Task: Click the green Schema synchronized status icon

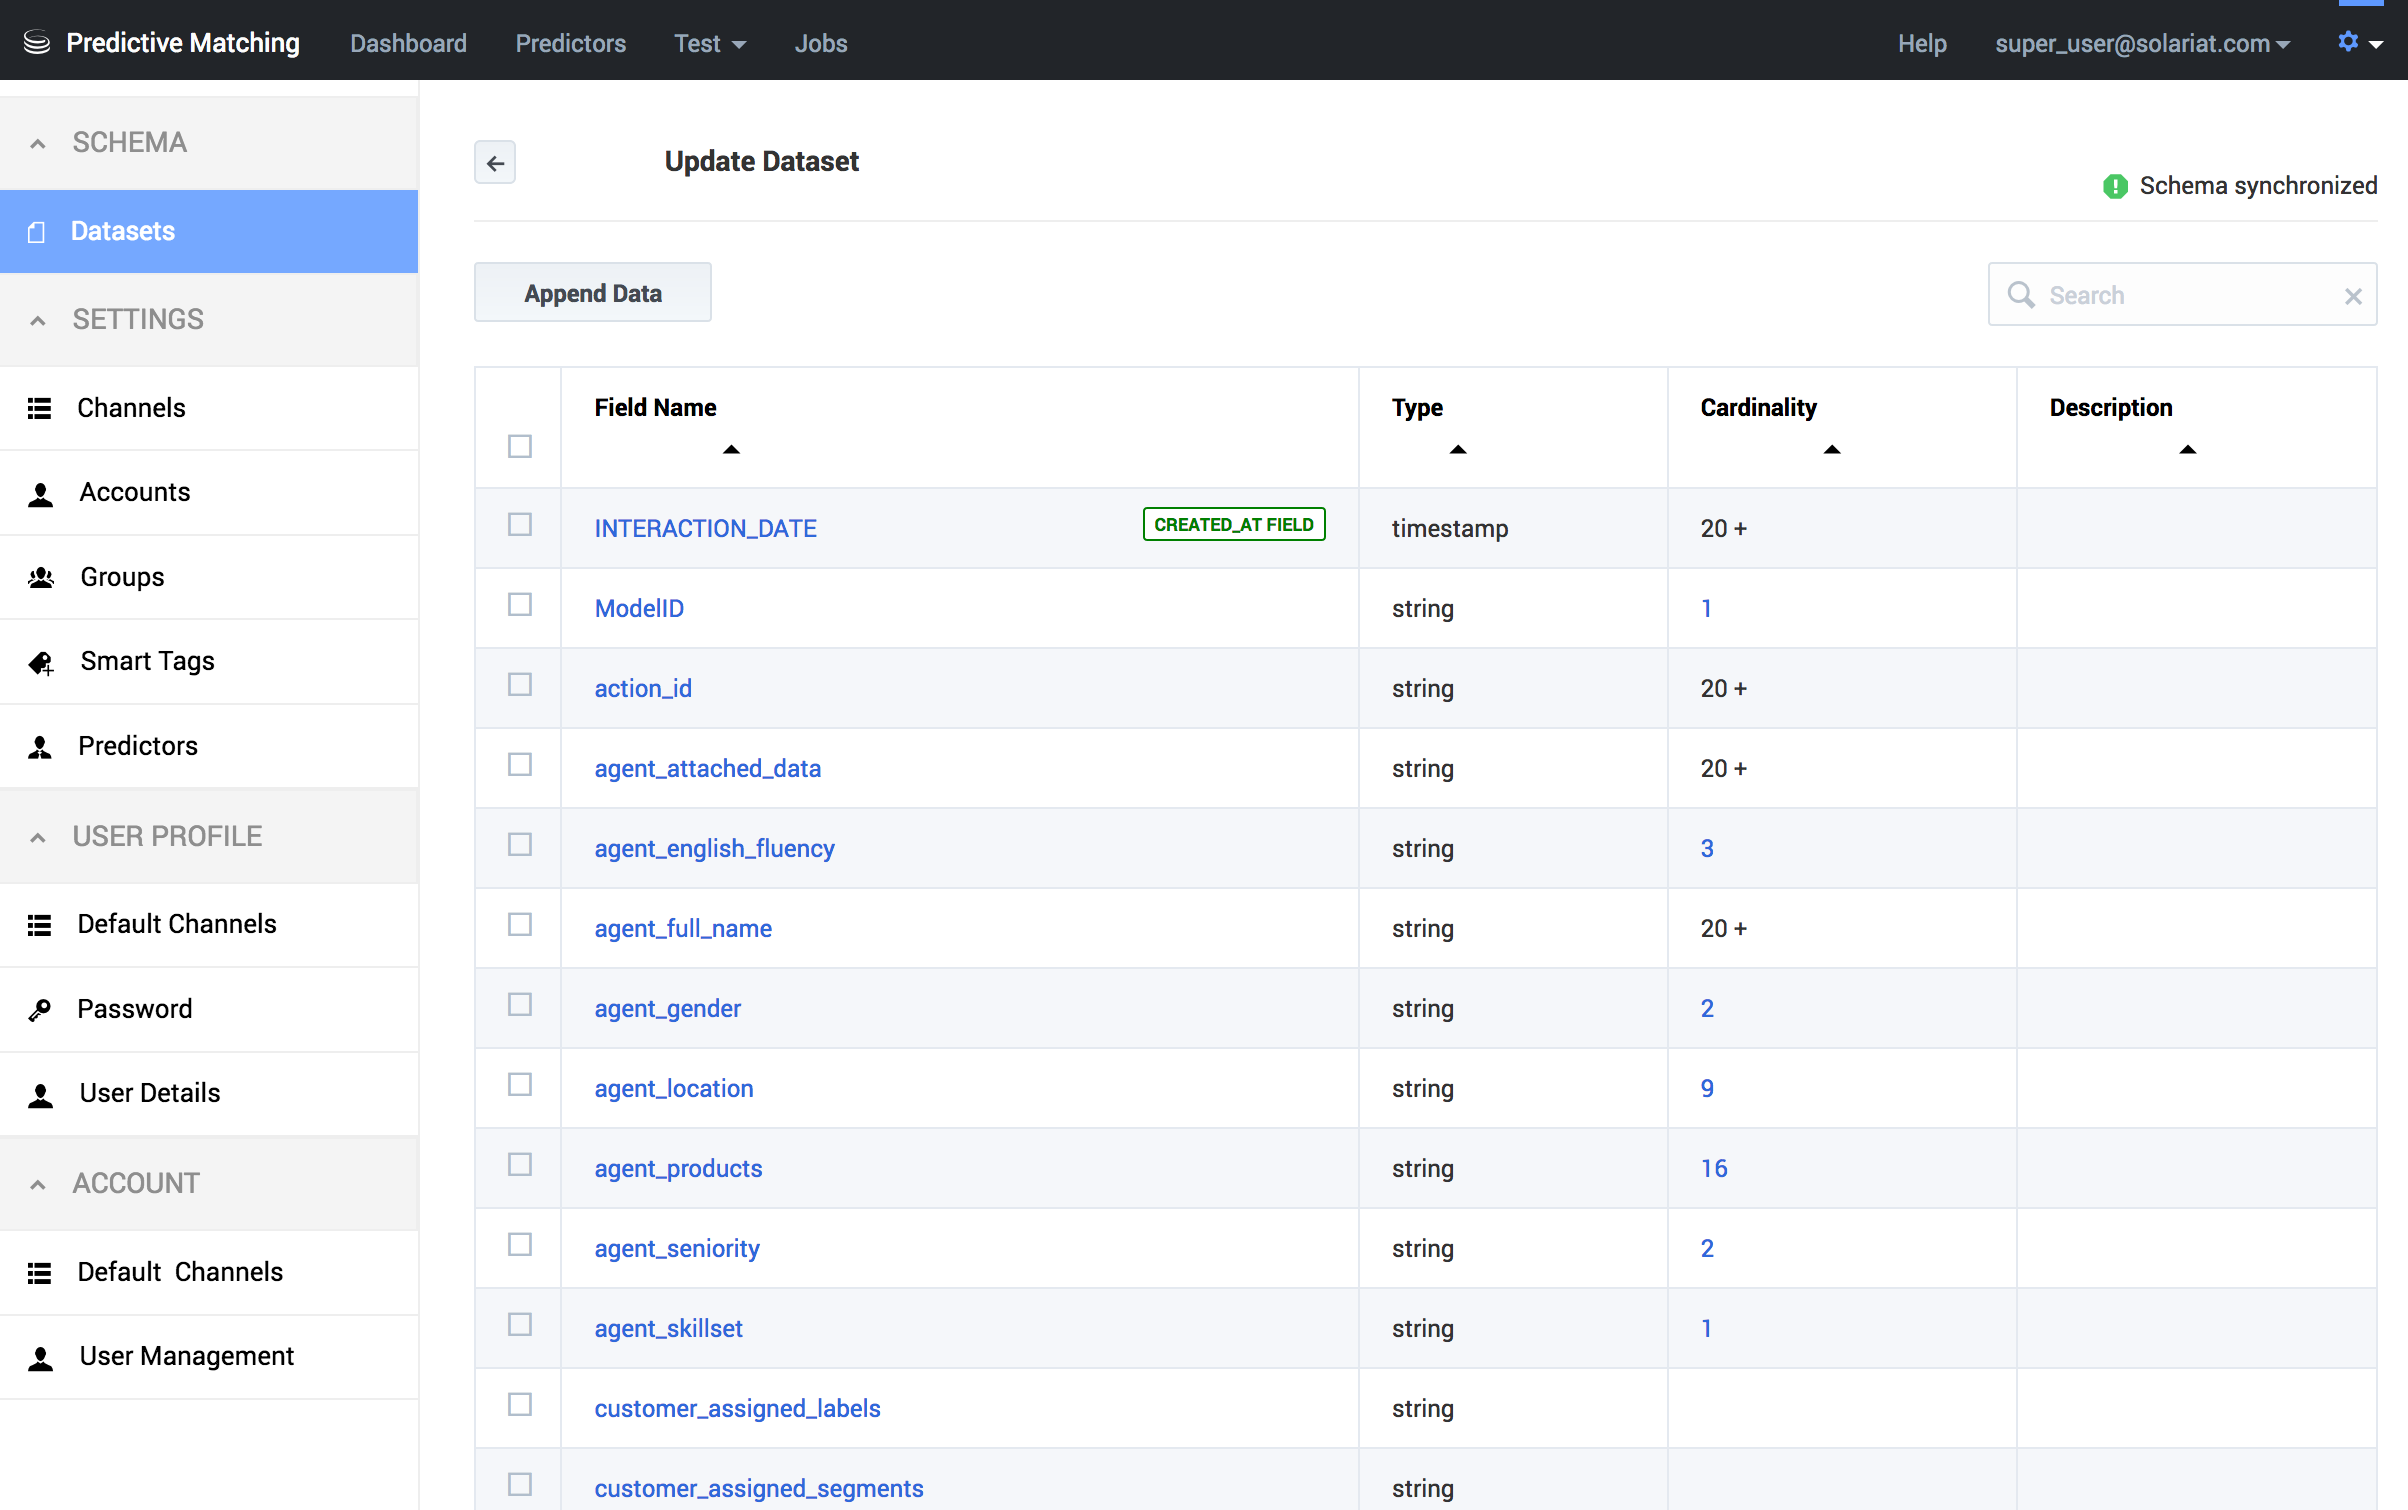Action: click(x=2115, y=186)
